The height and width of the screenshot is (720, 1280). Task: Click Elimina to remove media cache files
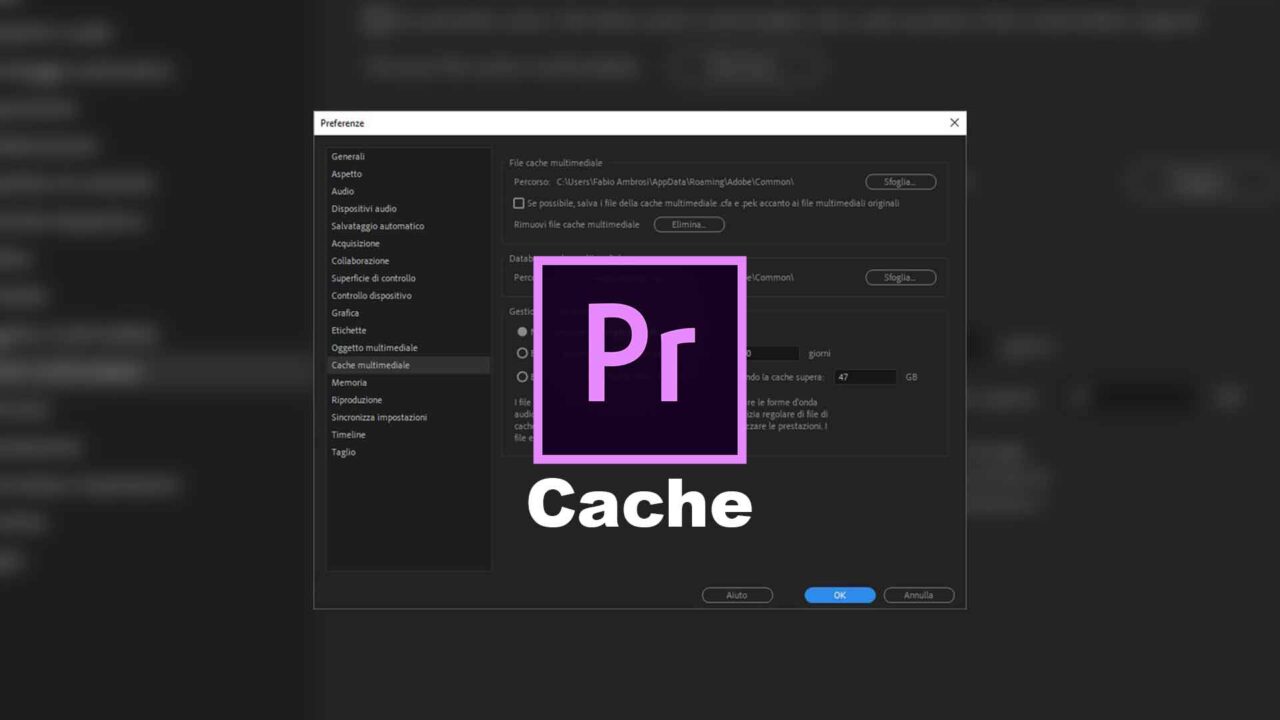tap(689, 224)
